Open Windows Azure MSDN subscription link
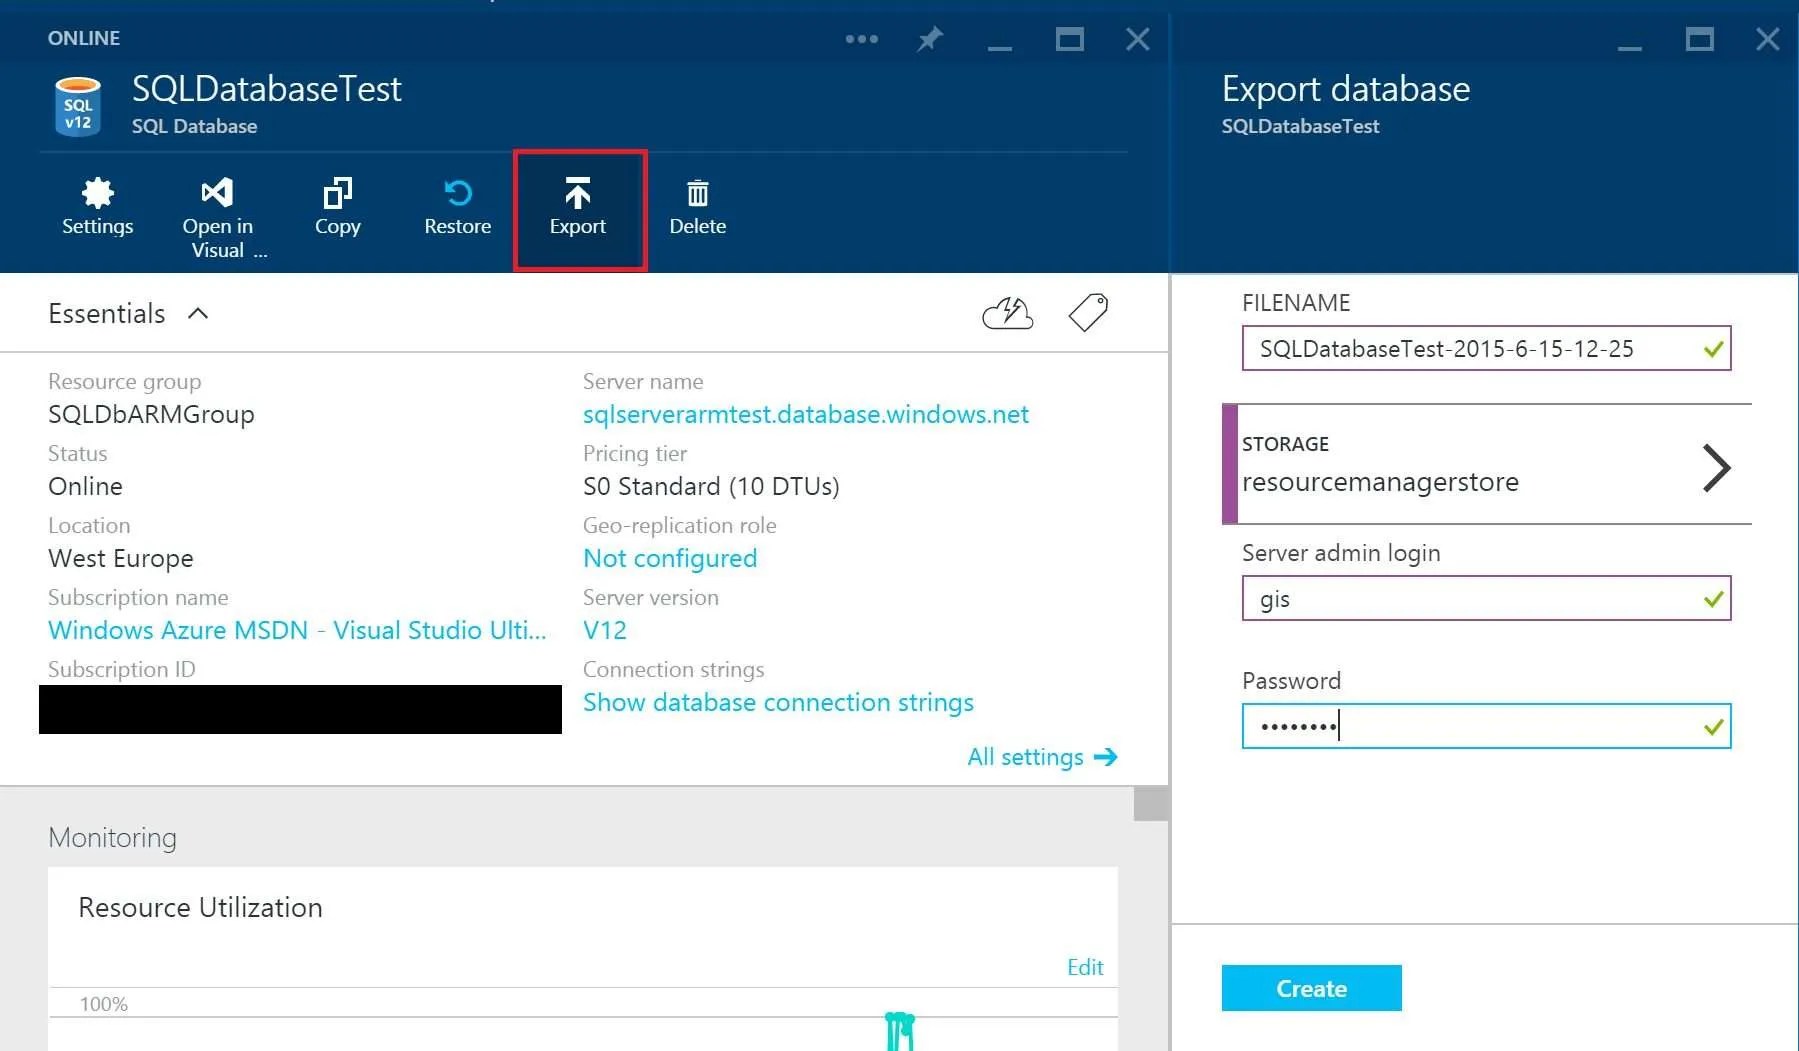 point(297,630)
